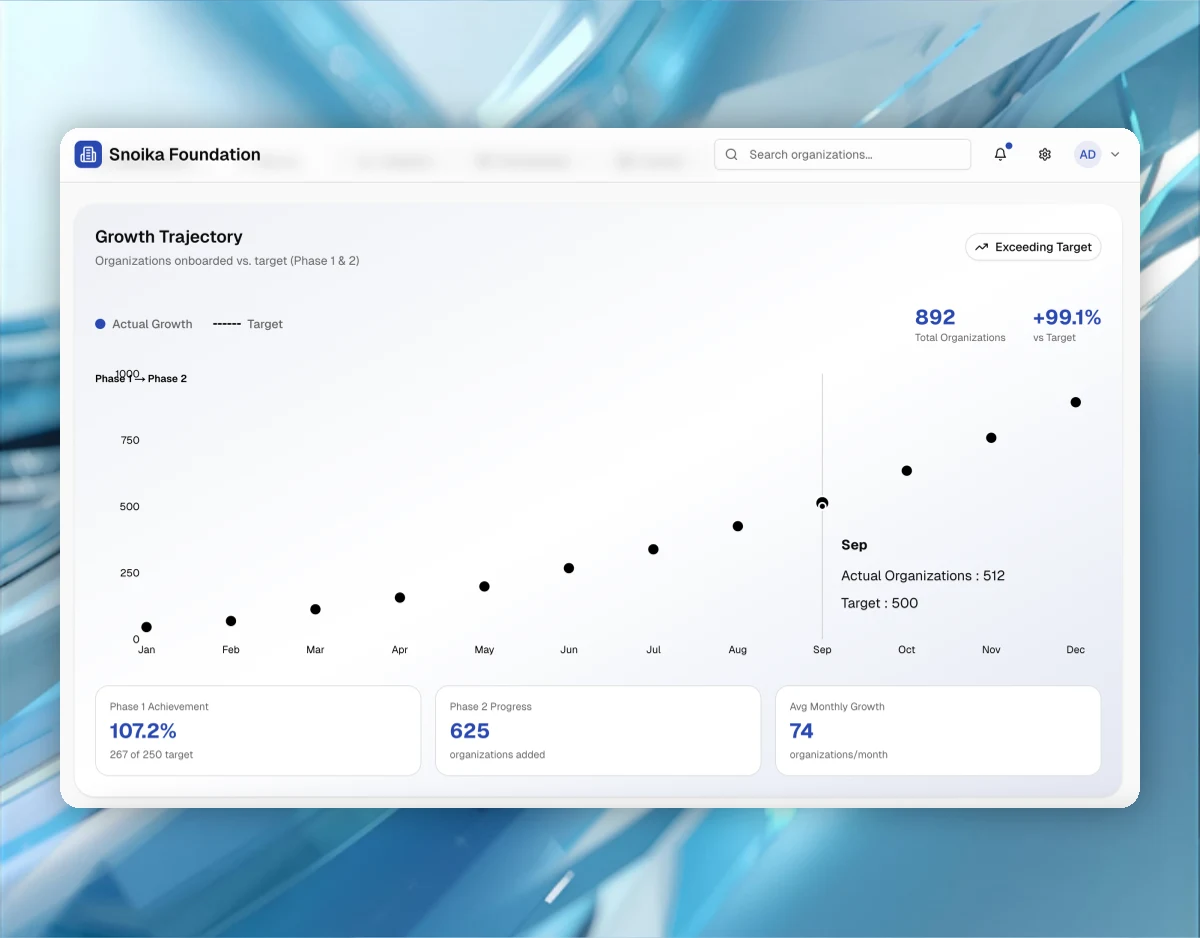Select the Jul data point

(x=653, y=549)
